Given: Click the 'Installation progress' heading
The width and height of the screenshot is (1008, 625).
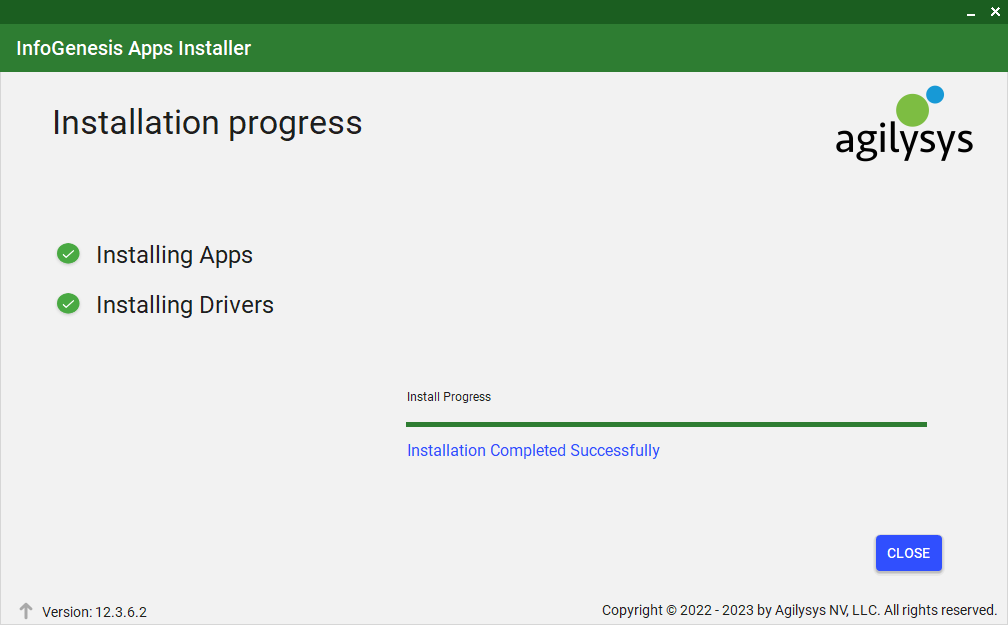Looking at the screenshot, I should [207, 123].
